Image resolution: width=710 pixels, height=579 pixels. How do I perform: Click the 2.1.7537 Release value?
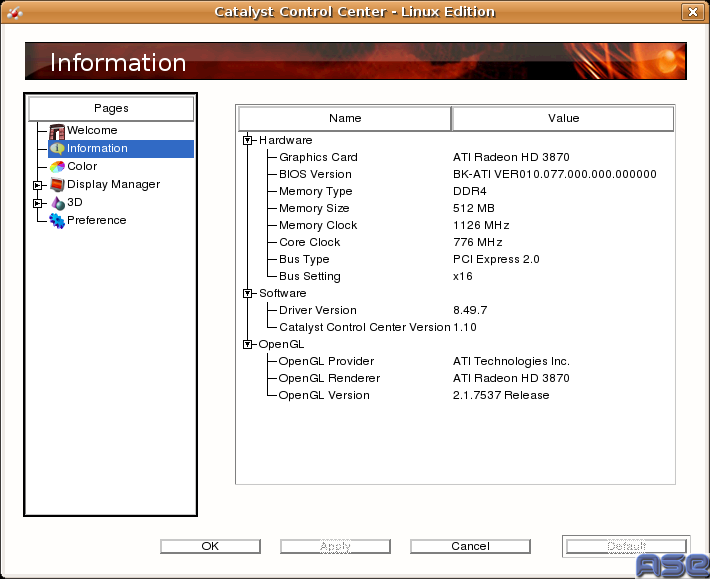point(501,395)
